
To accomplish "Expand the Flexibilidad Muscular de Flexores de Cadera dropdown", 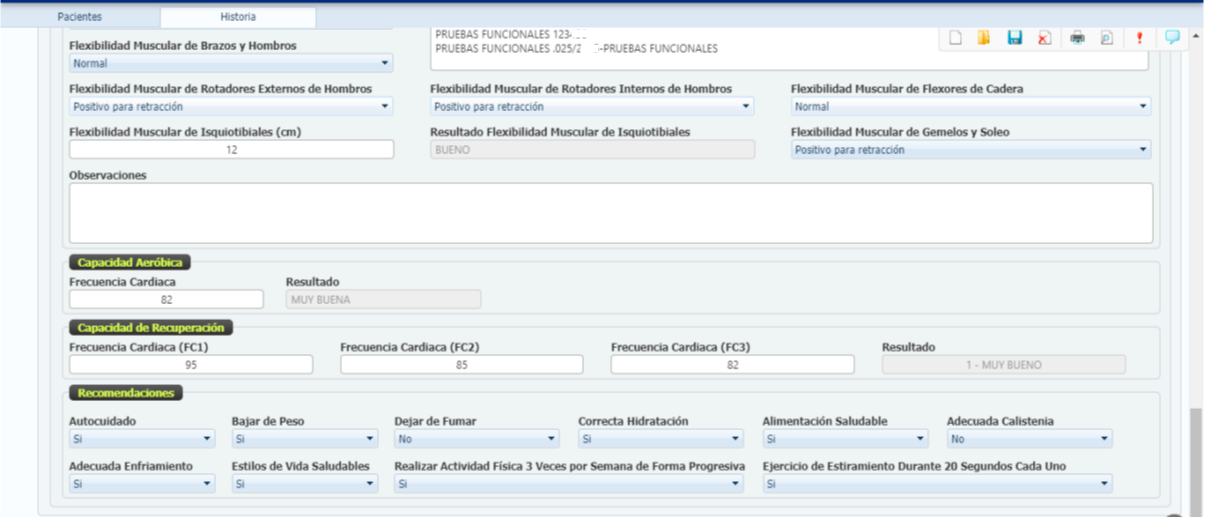I will (x=970, y=107).
